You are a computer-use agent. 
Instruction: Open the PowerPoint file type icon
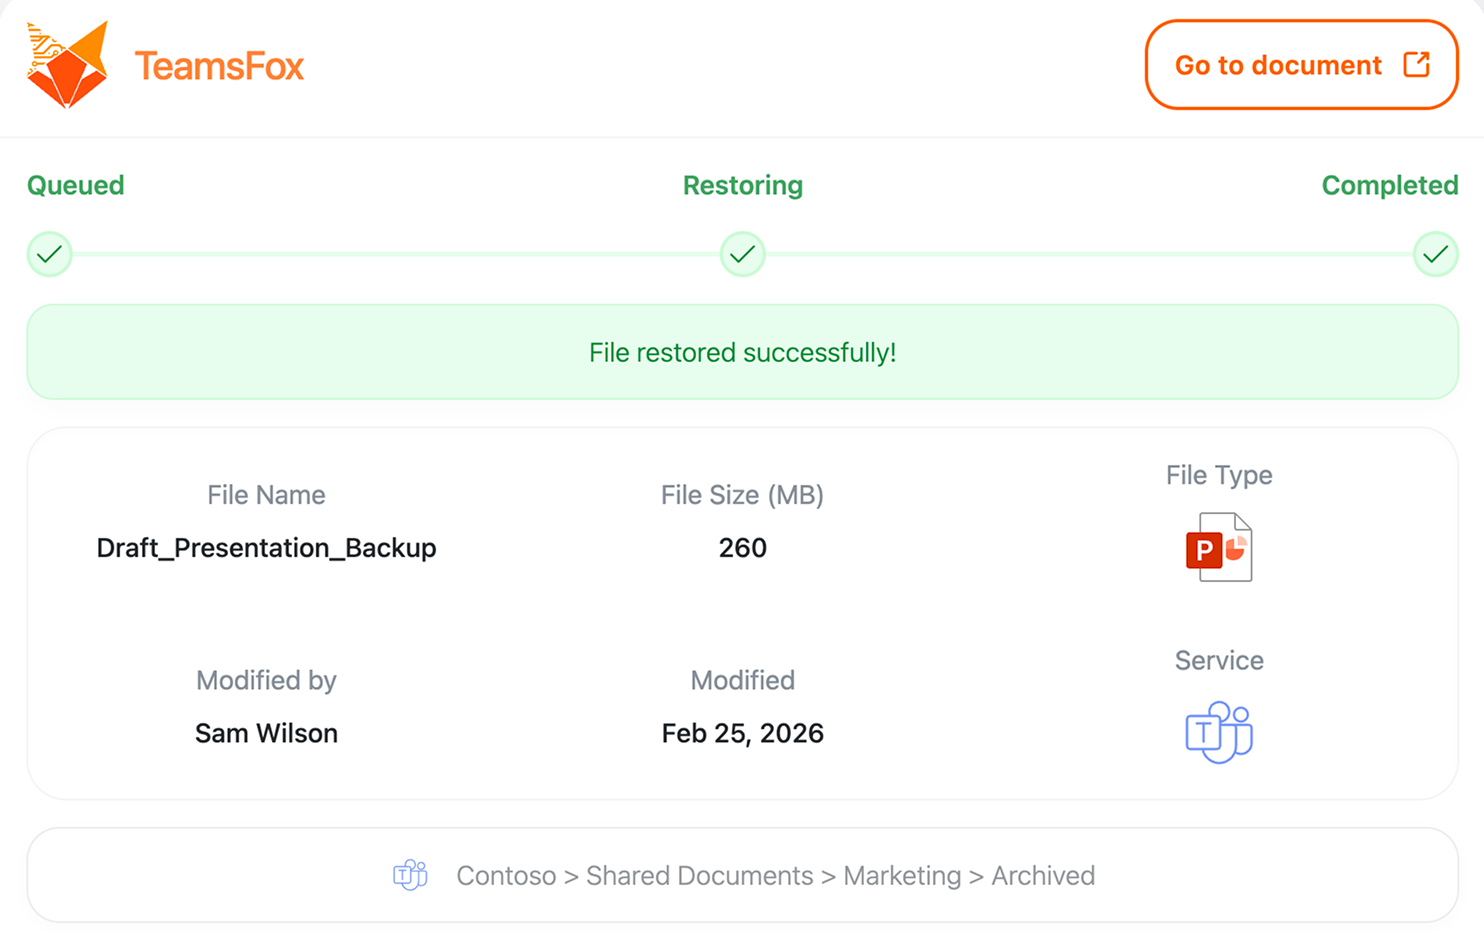tap(1219, 546)
